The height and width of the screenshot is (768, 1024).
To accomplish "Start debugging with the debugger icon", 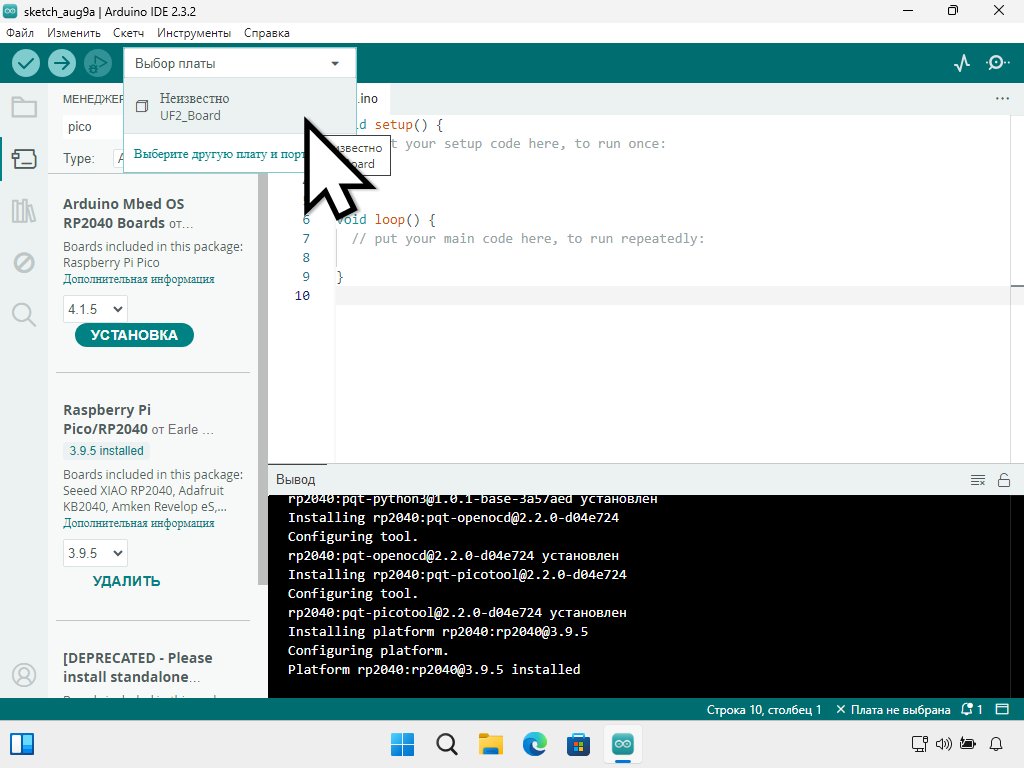I will coord(98,63).
